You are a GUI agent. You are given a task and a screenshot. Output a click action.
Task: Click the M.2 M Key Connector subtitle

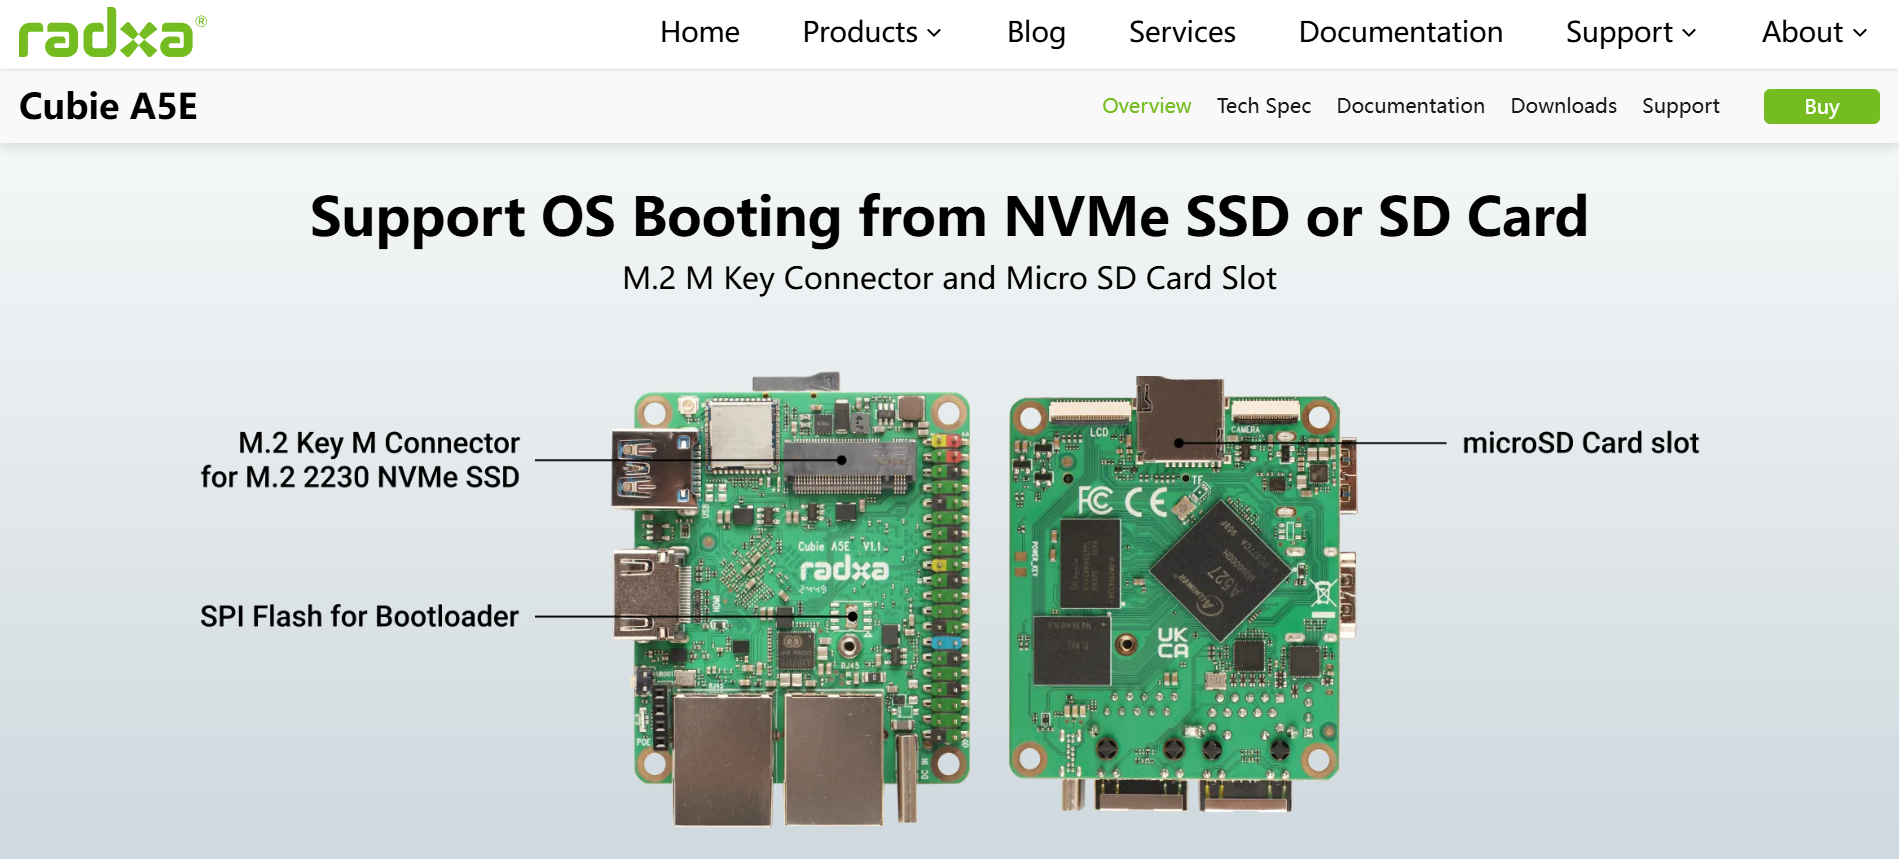[949, 278]
